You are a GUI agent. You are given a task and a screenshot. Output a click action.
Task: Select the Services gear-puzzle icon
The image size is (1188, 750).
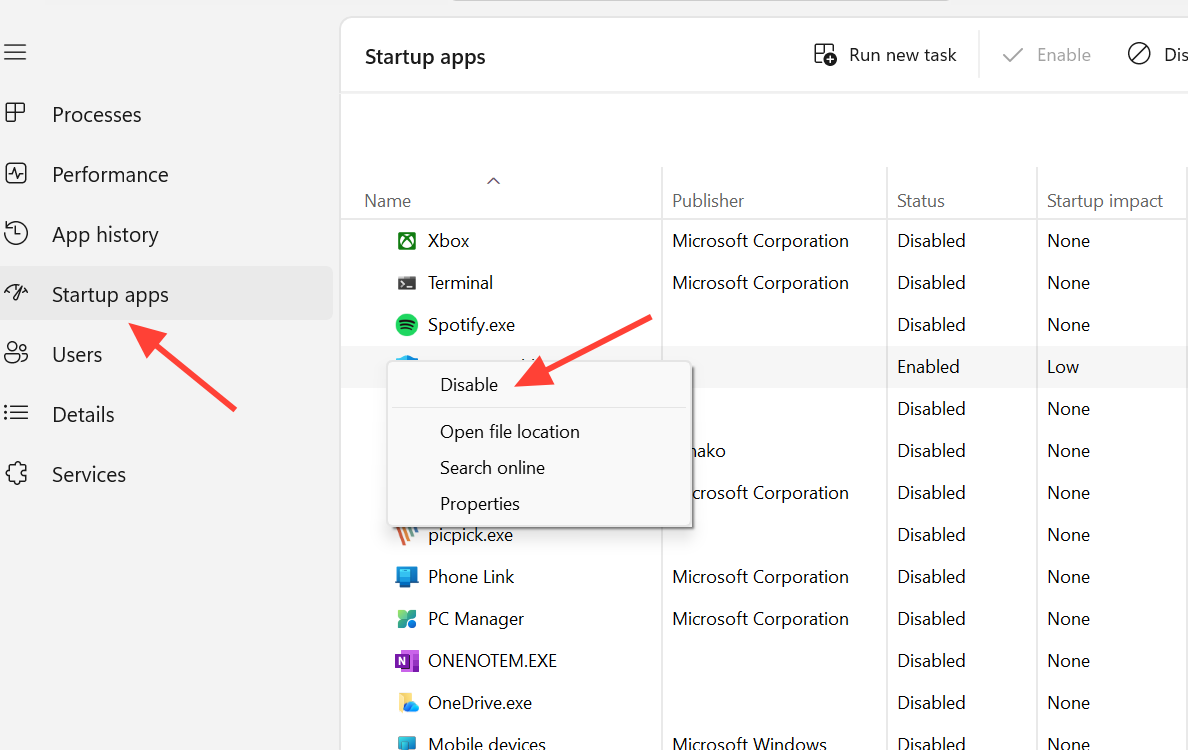coord(16,473)
